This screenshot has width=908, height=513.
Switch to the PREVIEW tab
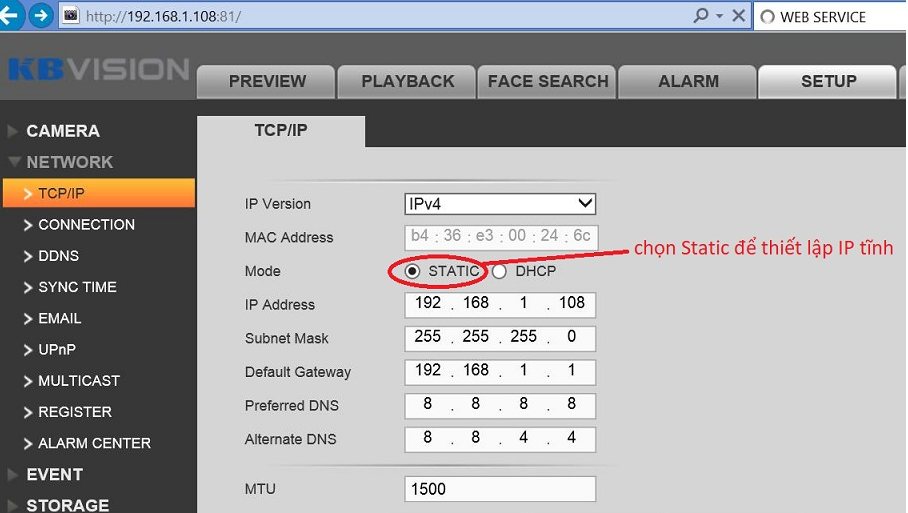click(267, 82)
